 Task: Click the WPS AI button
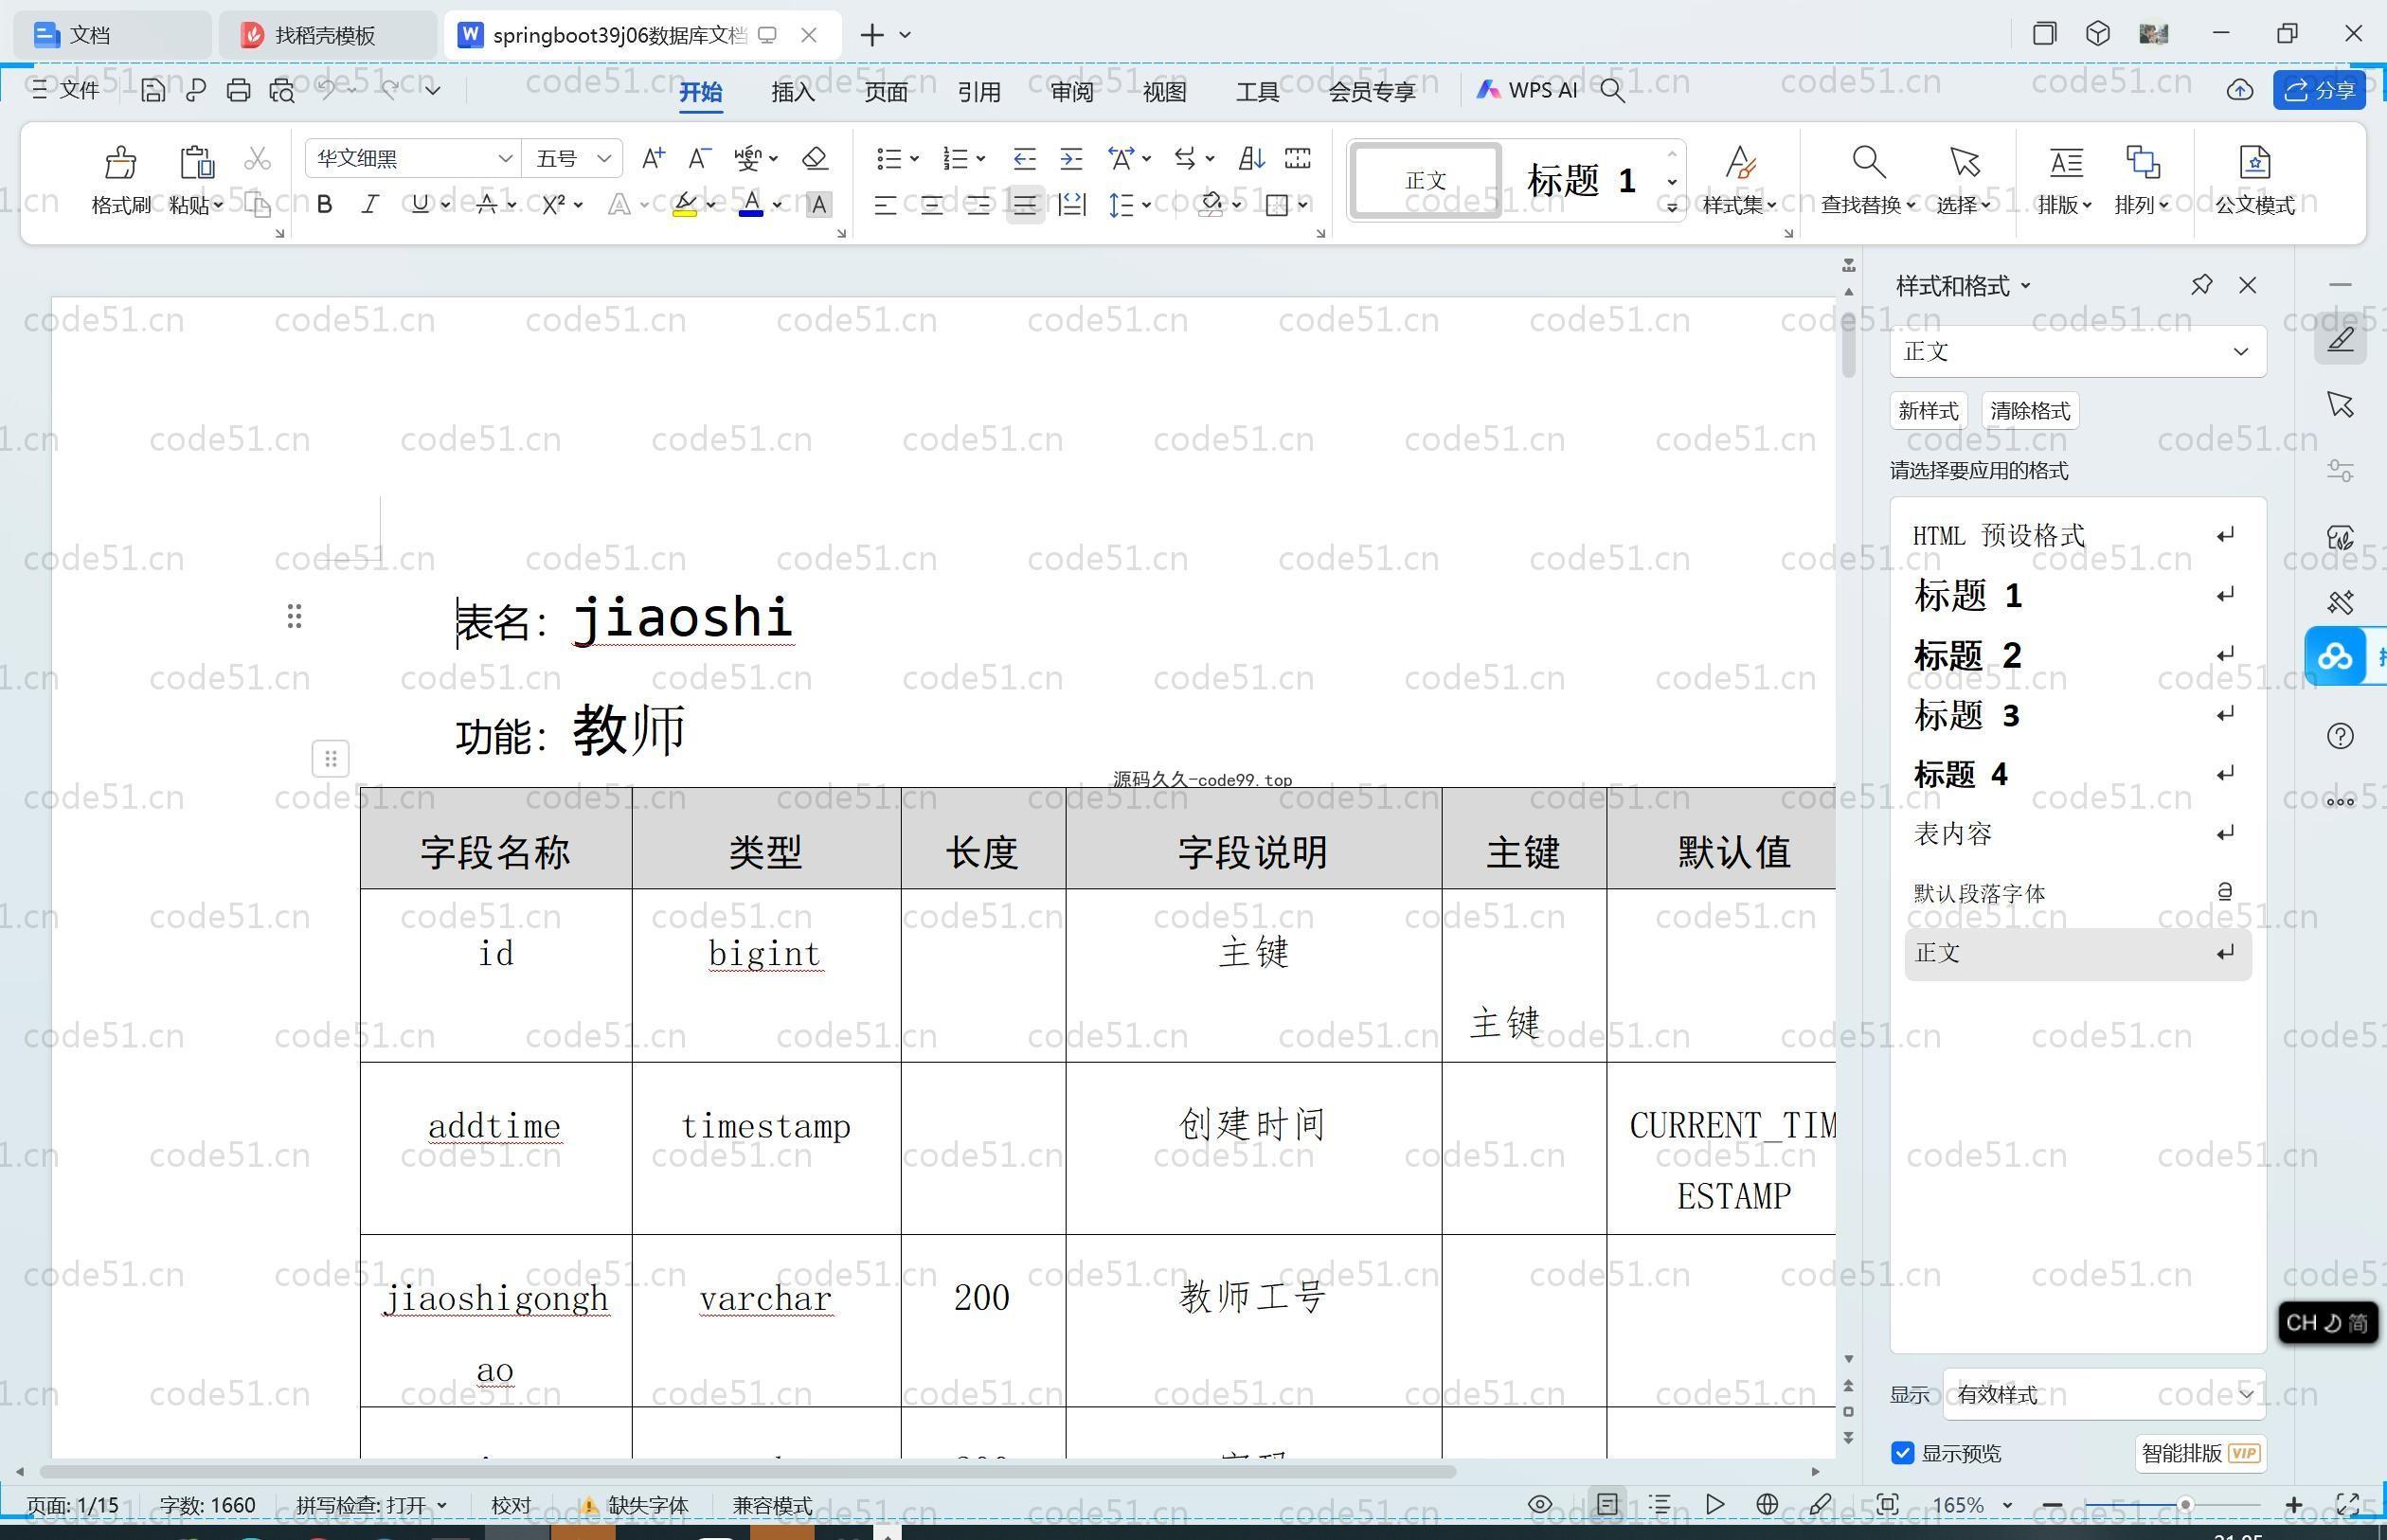1527,90
